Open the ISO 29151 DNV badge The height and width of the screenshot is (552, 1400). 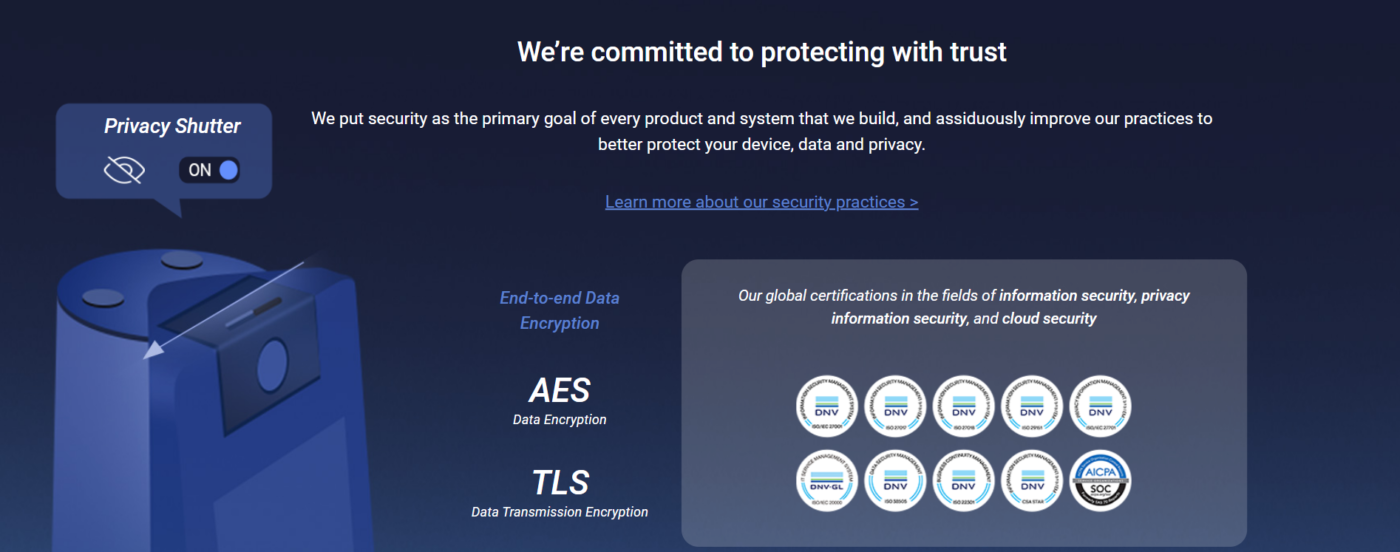[1032, 406]
